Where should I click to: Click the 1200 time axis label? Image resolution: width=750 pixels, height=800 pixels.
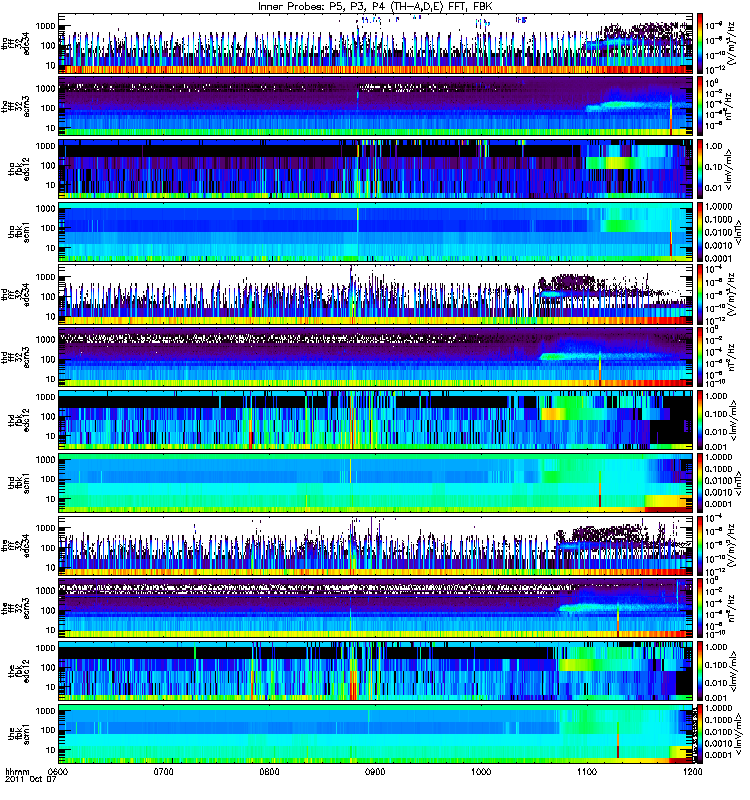(x=692, y=771)
